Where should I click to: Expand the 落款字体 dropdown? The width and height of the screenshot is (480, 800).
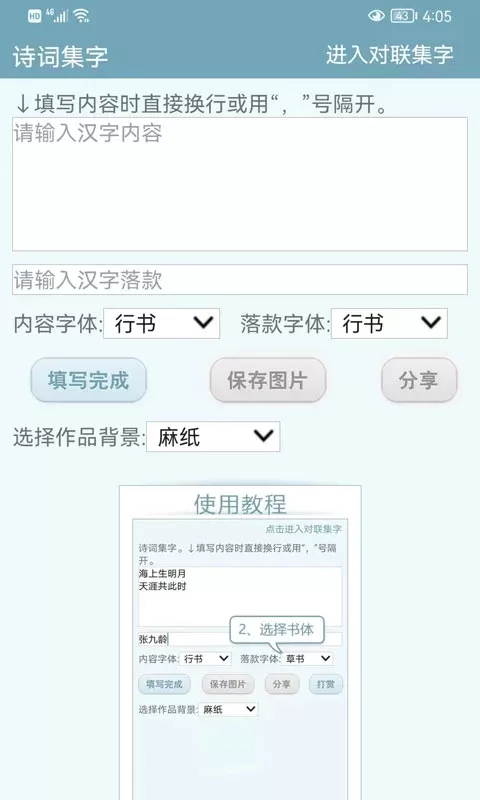click(389, 323)
